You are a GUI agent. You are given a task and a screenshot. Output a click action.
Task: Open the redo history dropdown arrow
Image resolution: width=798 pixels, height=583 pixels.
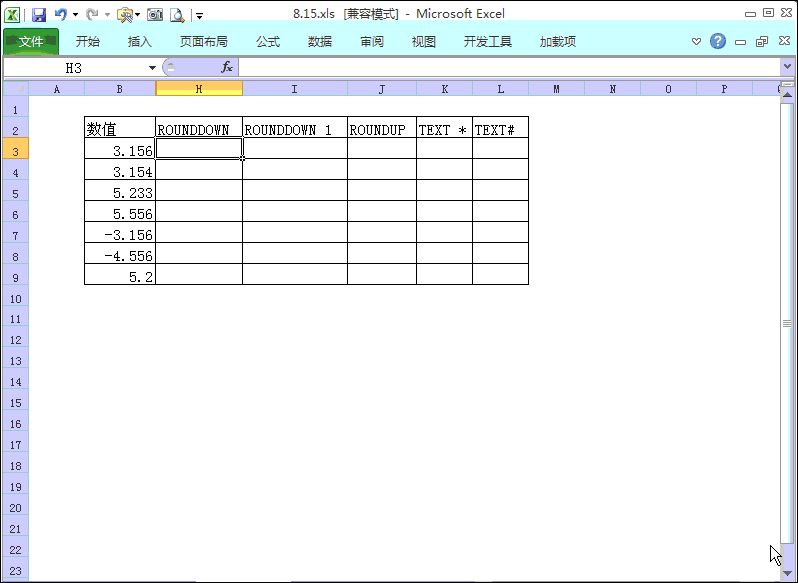107,15
